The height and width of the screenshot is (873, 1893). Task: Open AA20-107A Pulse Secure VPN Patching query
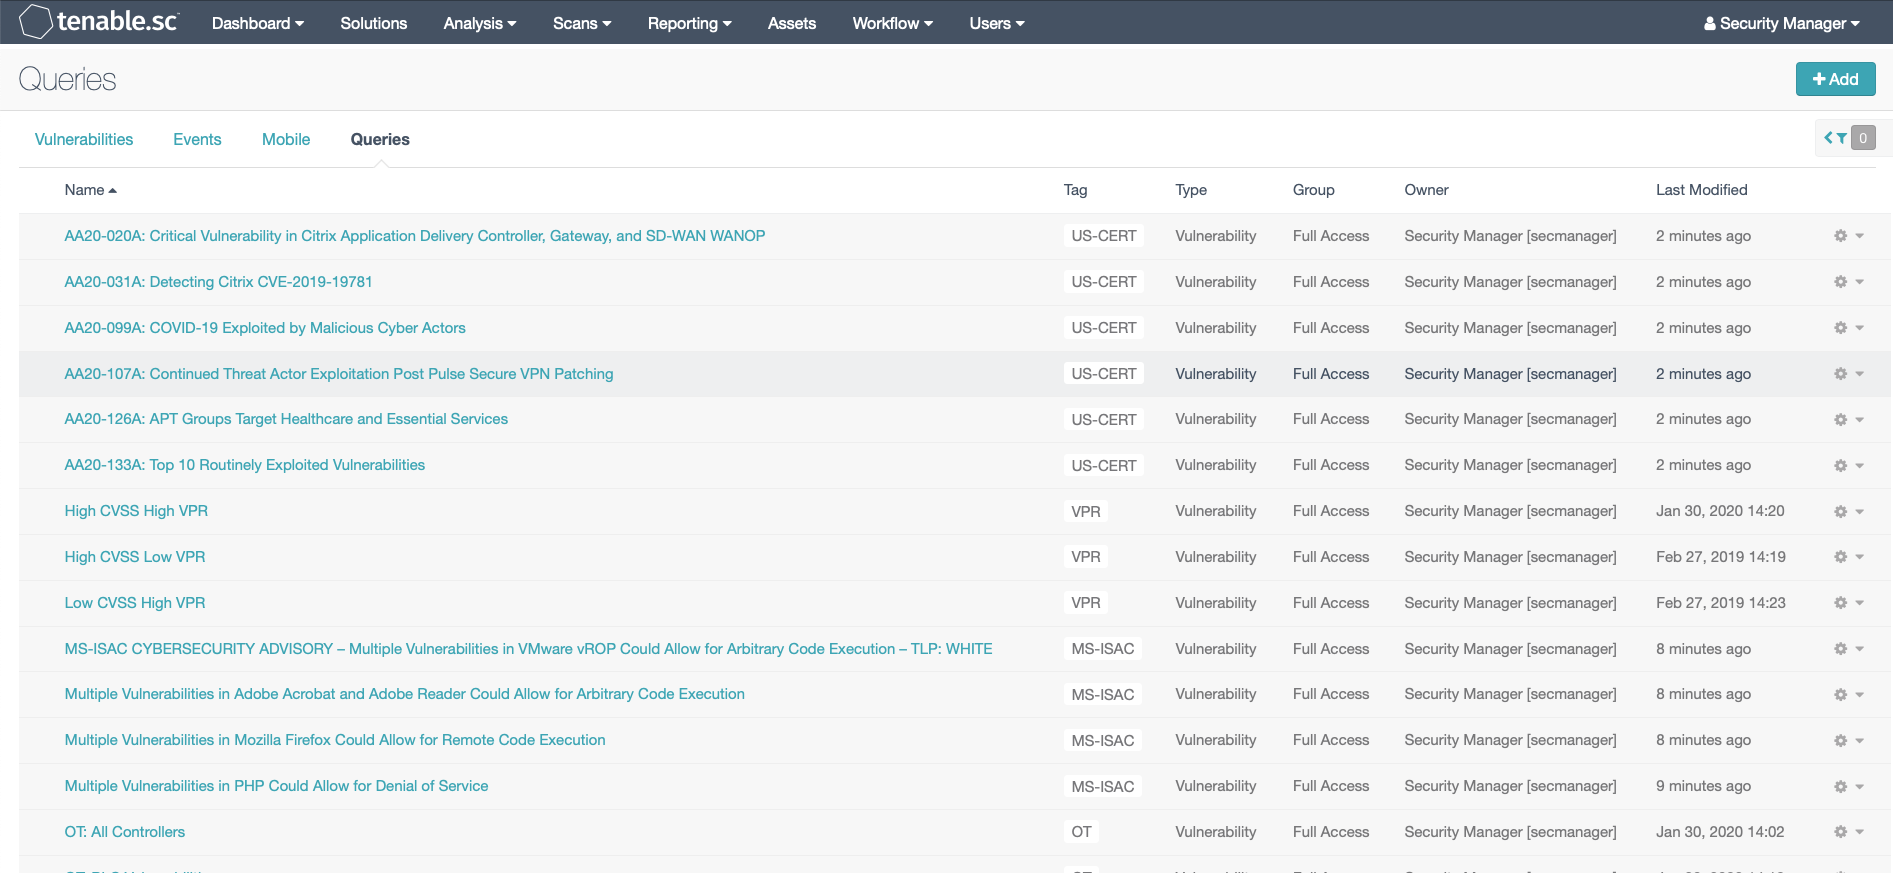coord(339,374)
